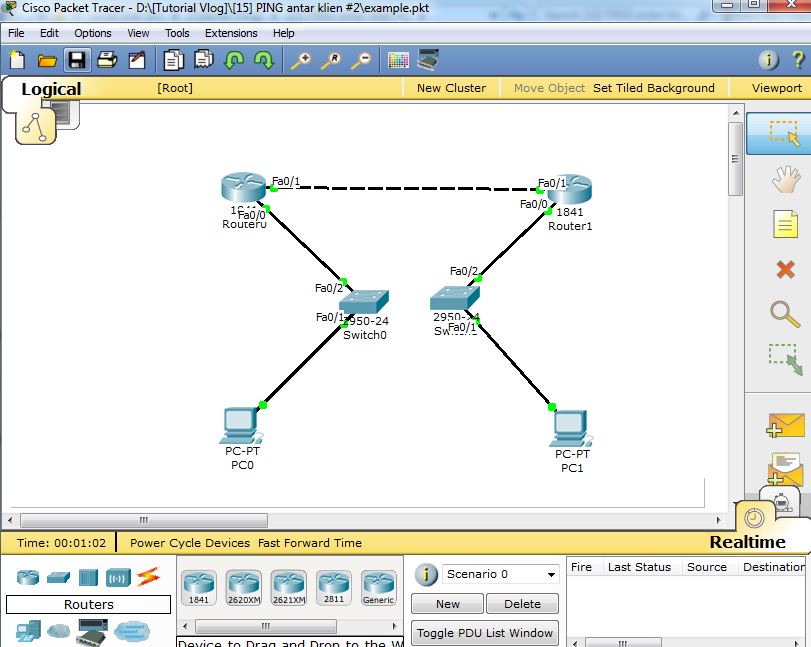Choose the Inspect magnifier tool
Viewport: 811px width, 647px height.
(x=785, y=313)
